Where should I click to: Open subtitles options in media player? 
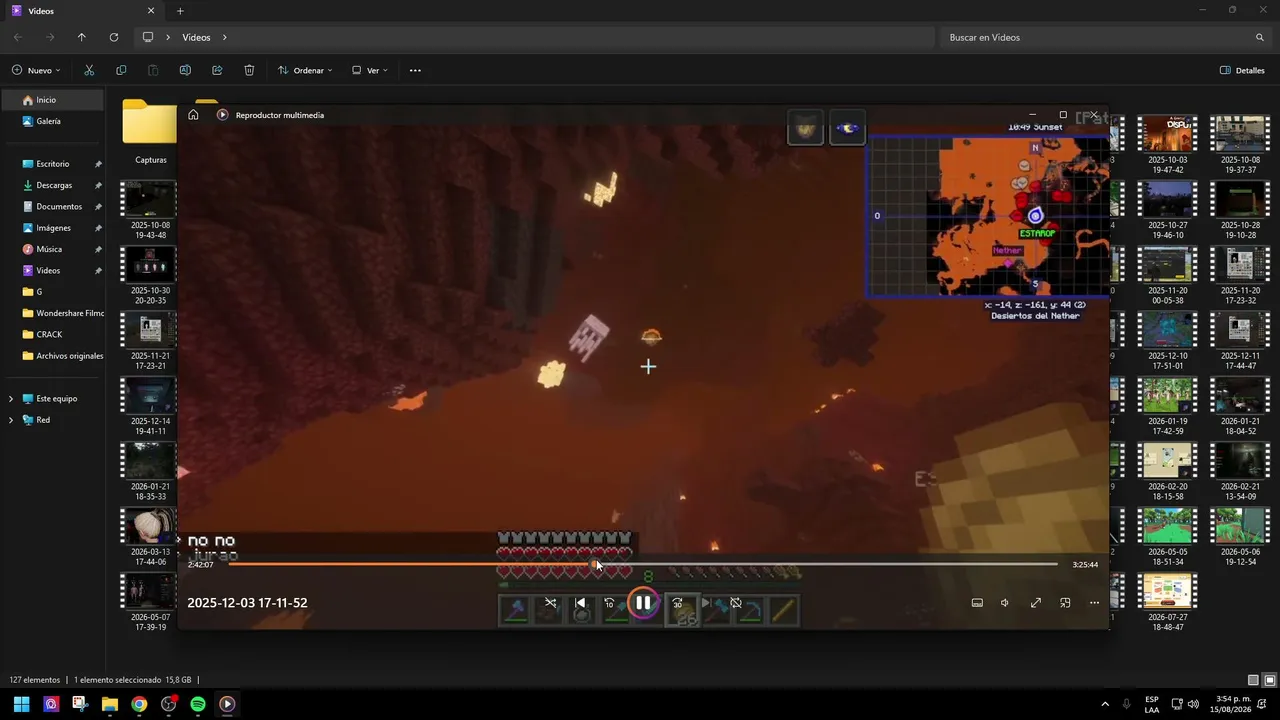[x=977, y=603]
